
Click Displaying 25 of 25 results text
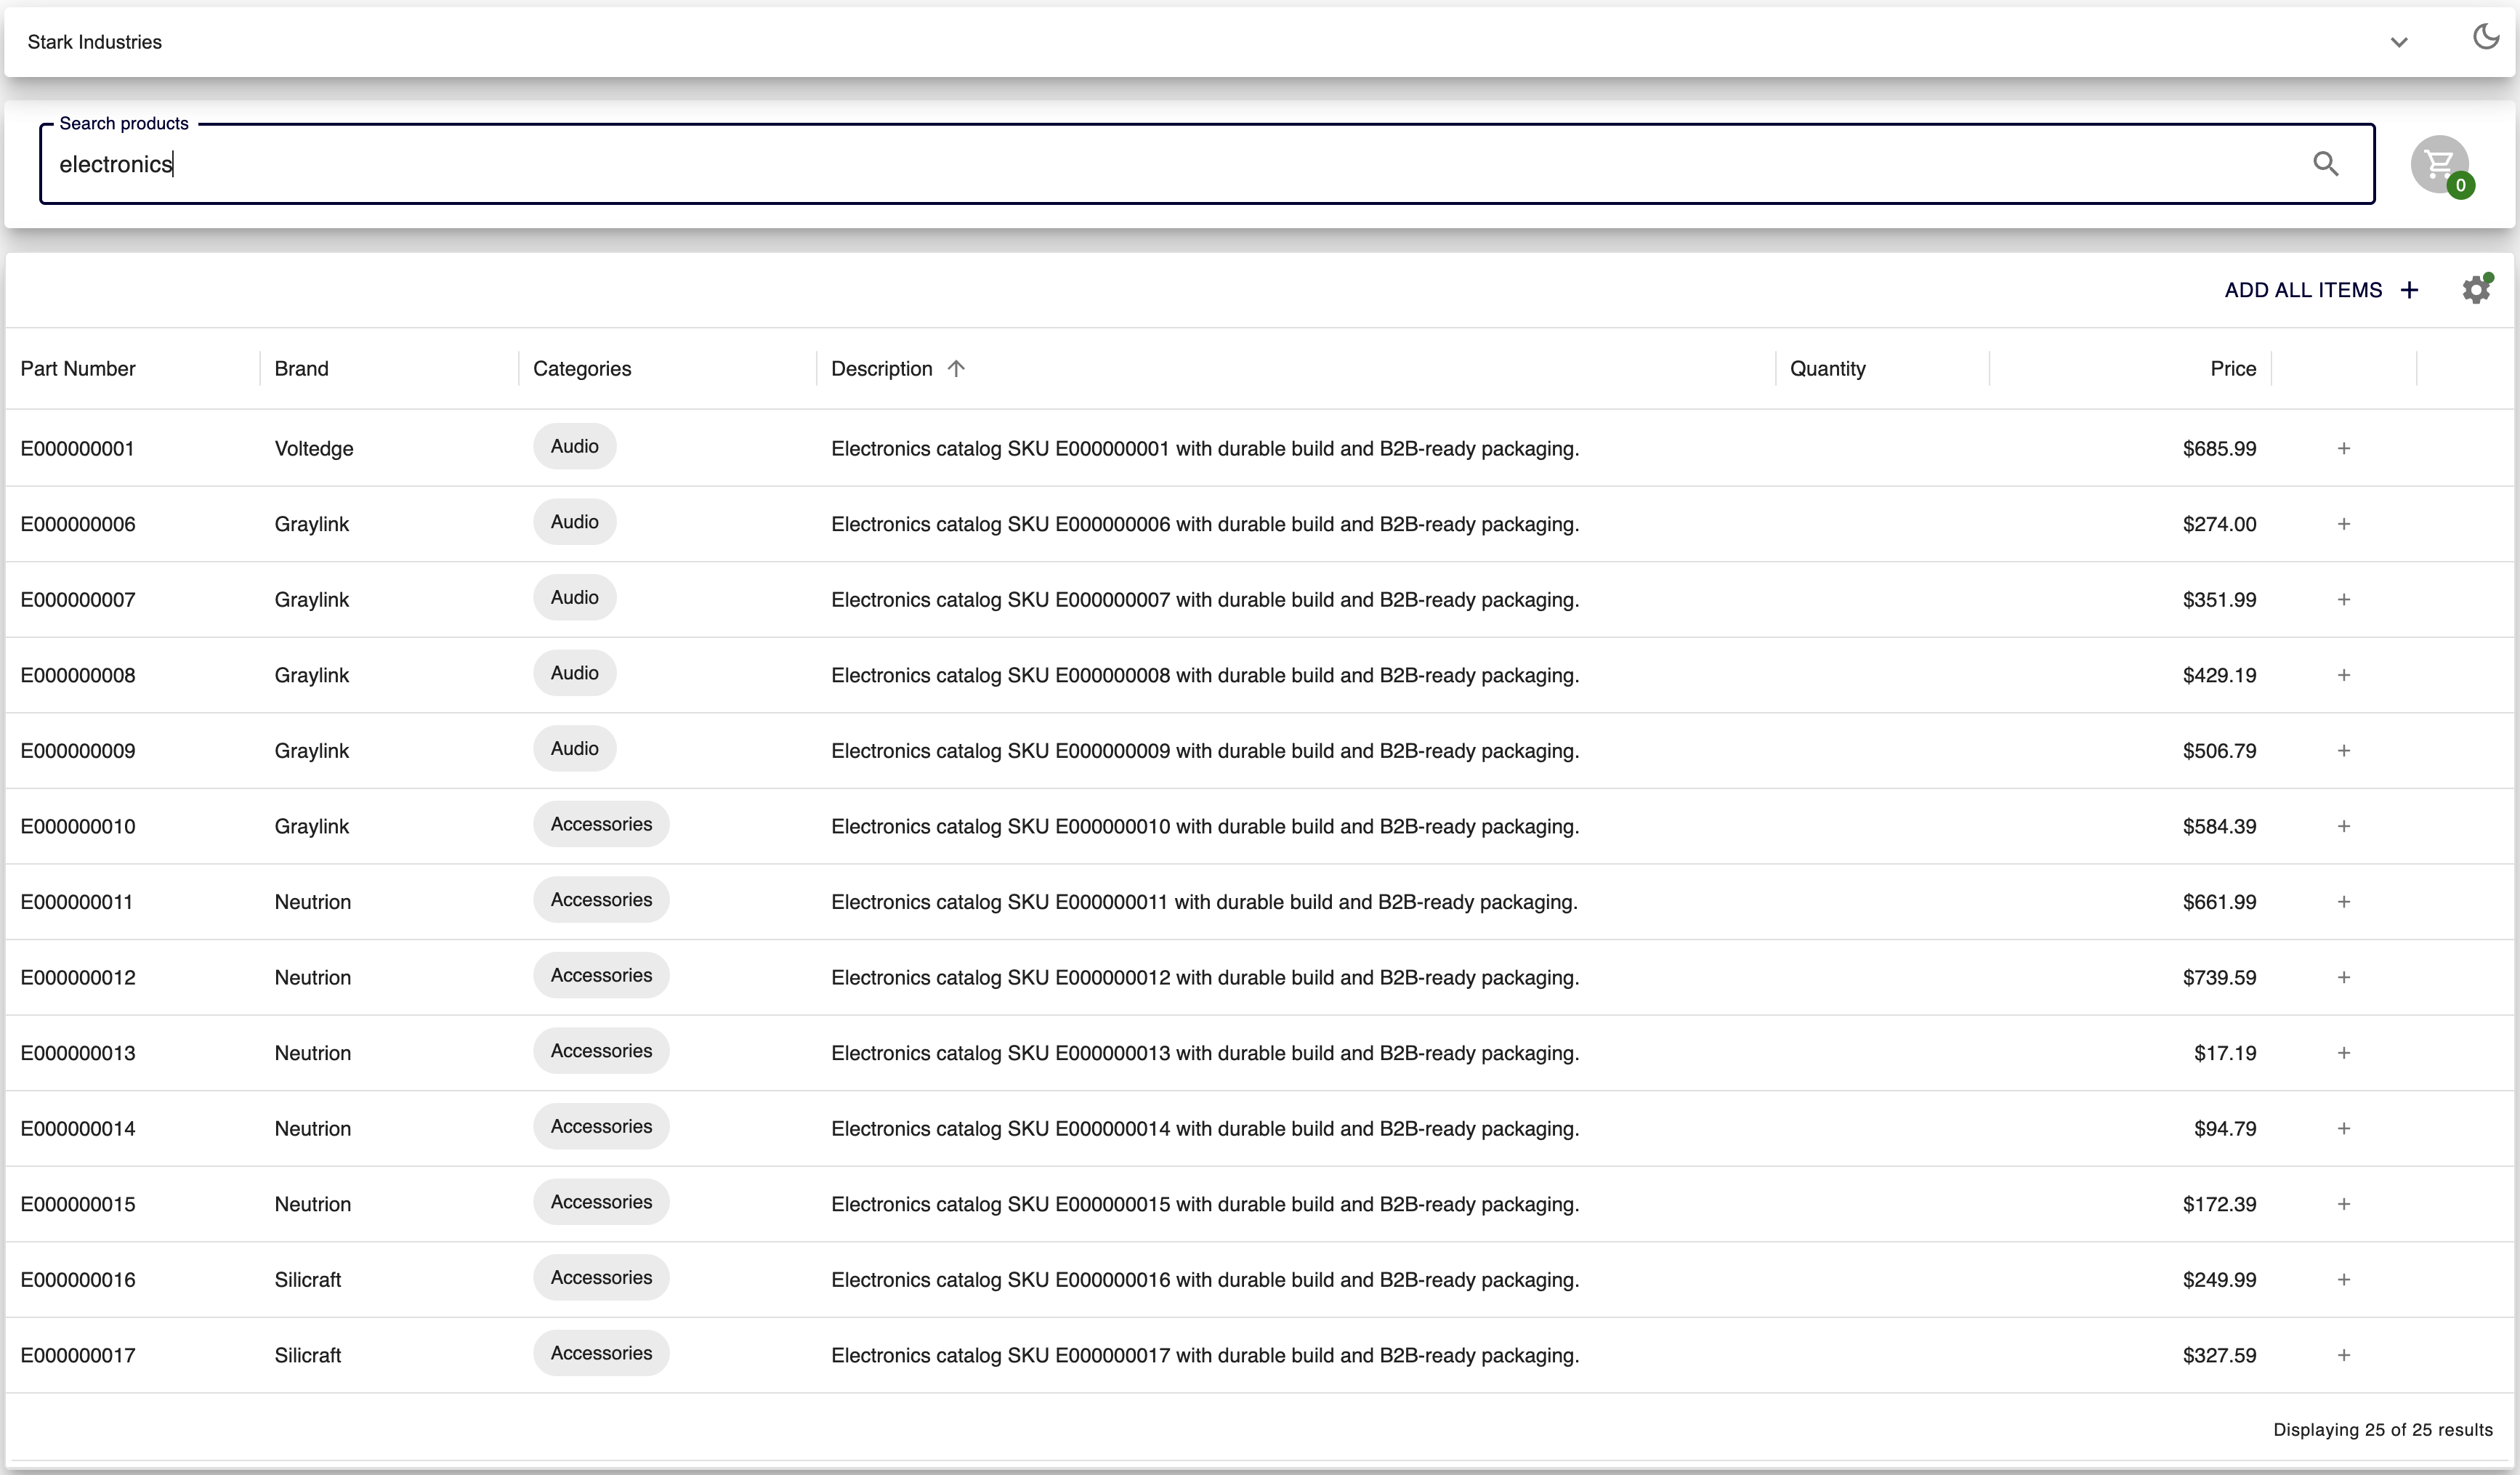(2383, 1430)
